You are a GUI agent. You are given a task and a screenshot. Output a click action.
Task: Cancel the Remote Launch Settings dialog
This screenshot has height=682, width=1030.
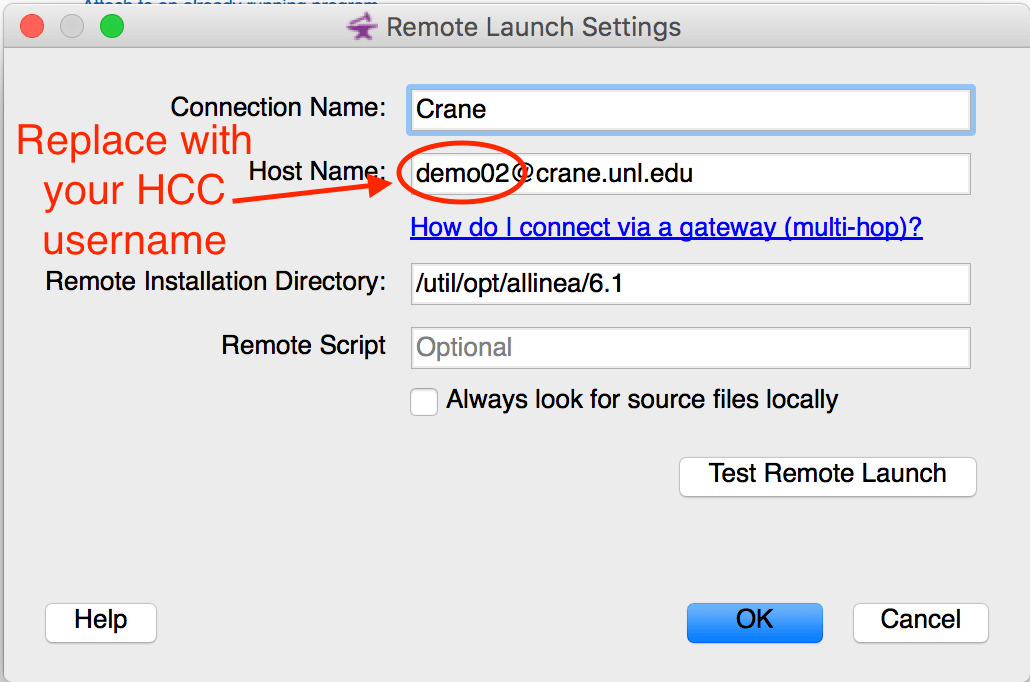click(920, 622)
